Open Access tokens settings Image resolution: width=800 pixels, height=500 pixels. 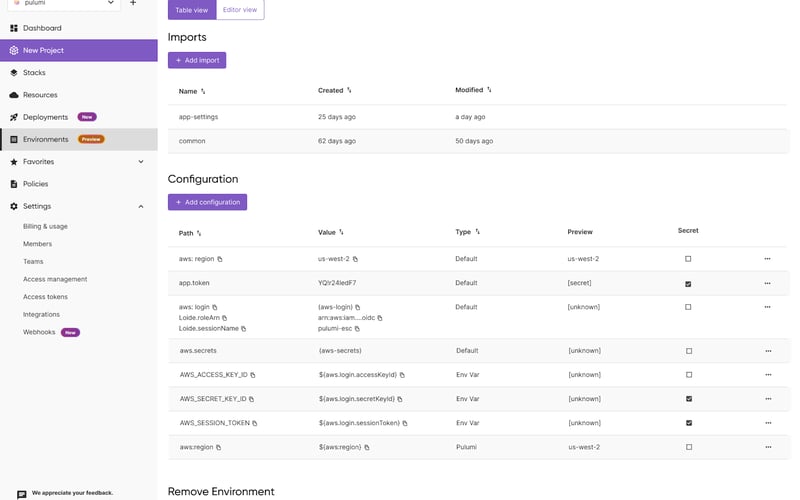[45, 296]
